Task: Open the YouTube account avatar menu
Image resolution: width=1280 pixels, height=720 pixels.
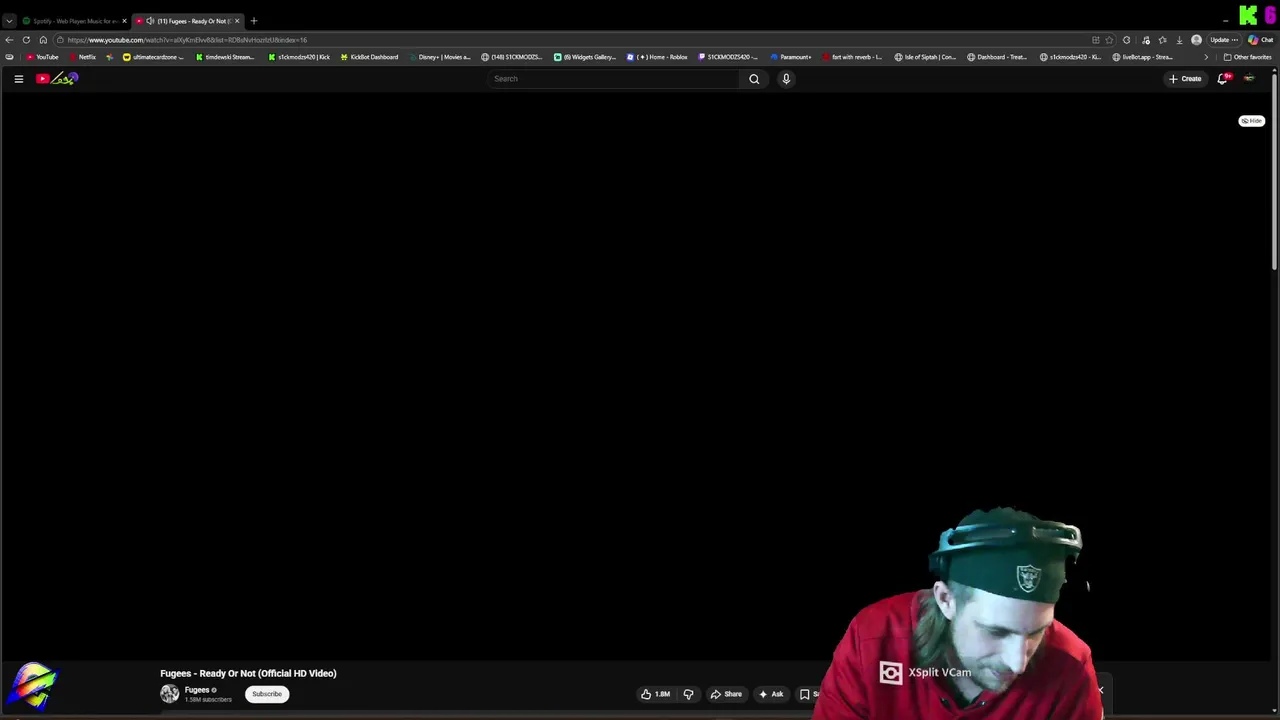Action: 1249,79
